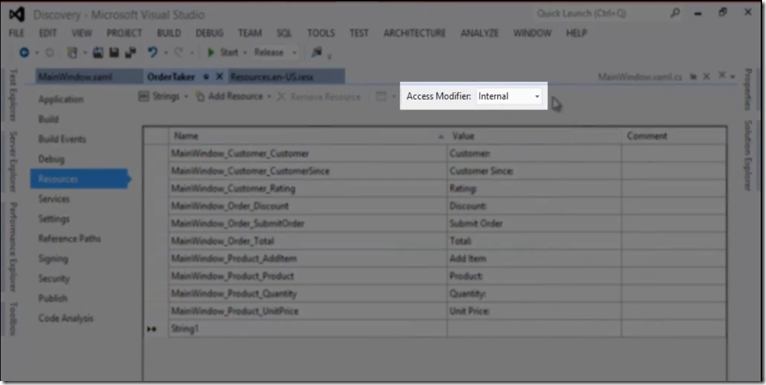Image resolution: width=766 pixels, height=385 pixels.
Task: Click the Comment column header
Action: [674, 136]
